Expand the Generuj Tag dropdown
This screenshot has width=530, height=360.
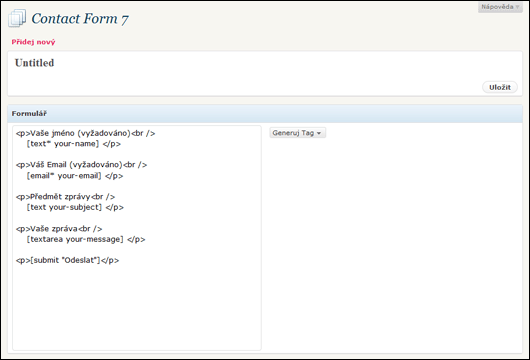(297, 133)
